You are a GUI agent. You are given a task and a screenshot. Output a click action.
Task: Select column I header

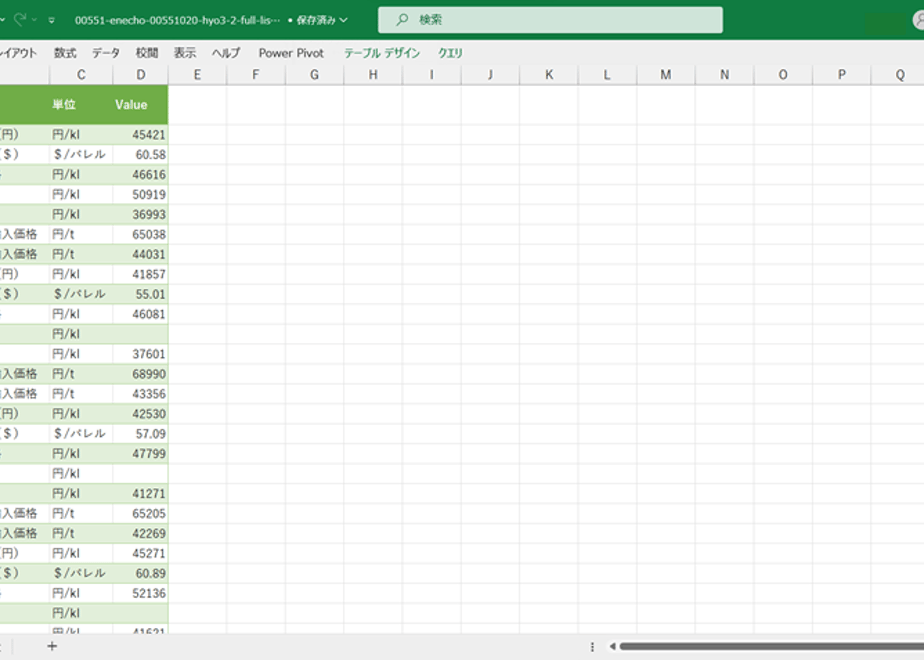(432, 75)
